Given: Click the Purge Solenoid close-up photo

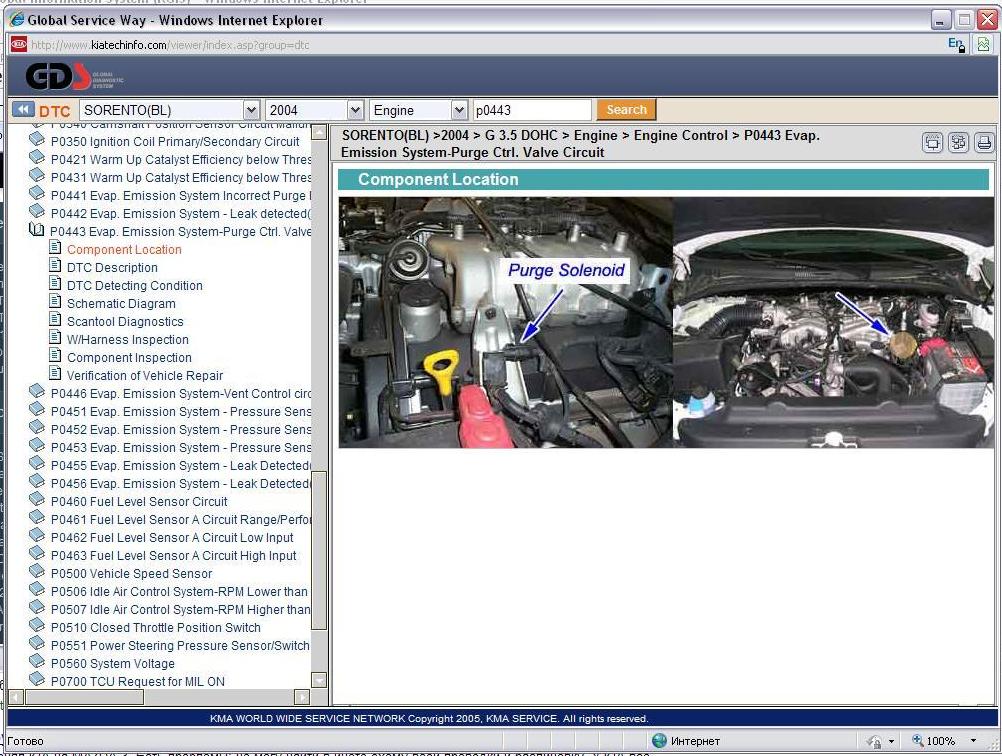Looking at the screenshot, I should click(x=505, y=322).
